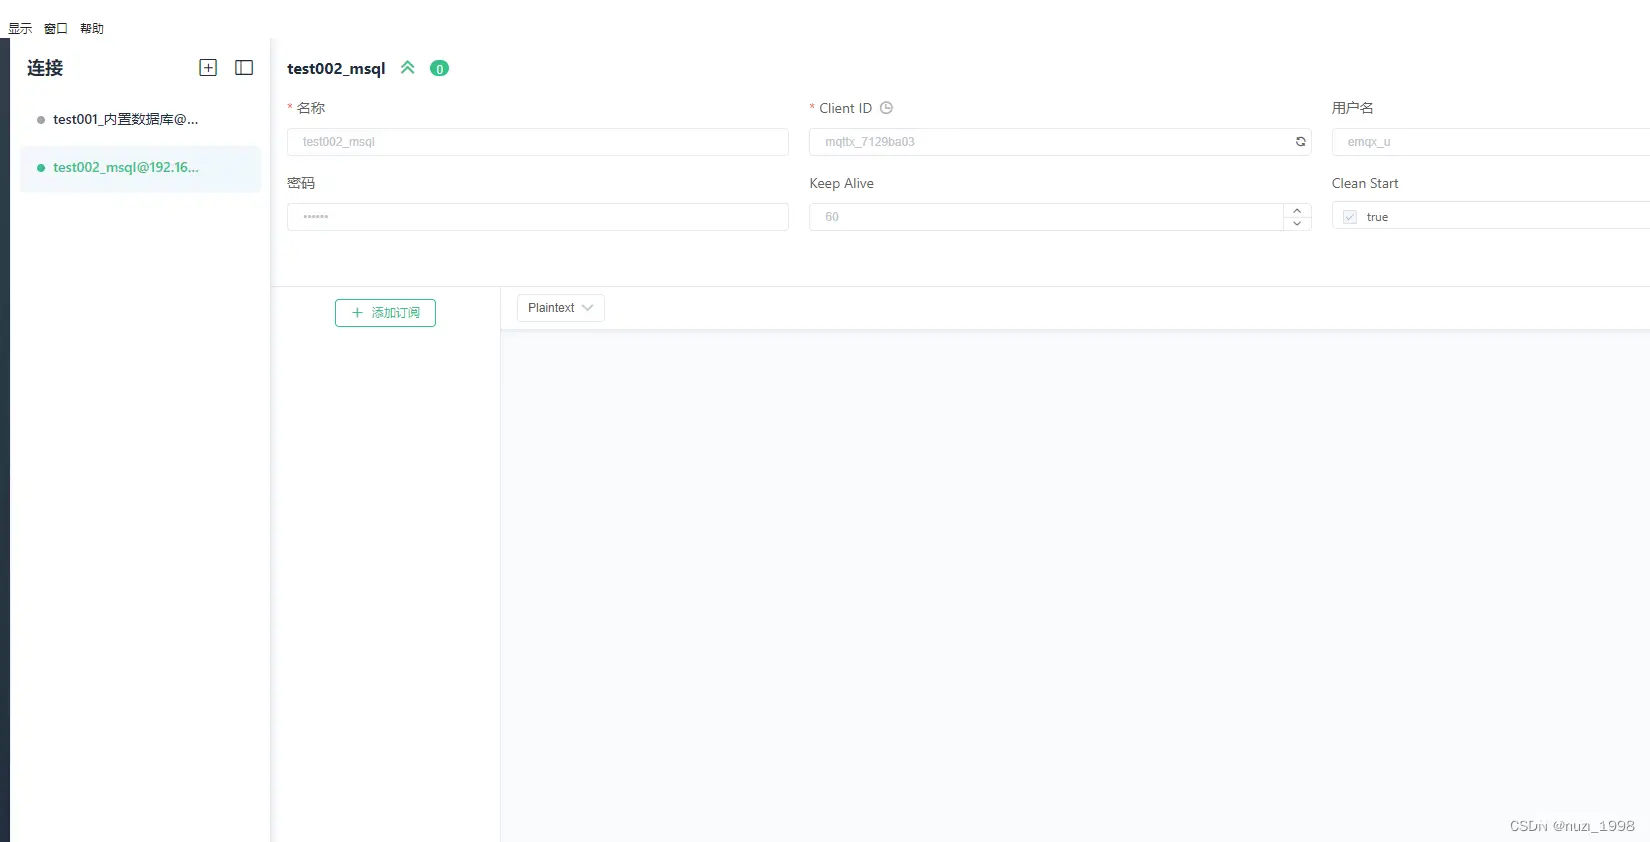Image resolution: width=1650 pixels, height=842 pixels.
Task: Click the Client ID input field
Action: coord(1060,142)
